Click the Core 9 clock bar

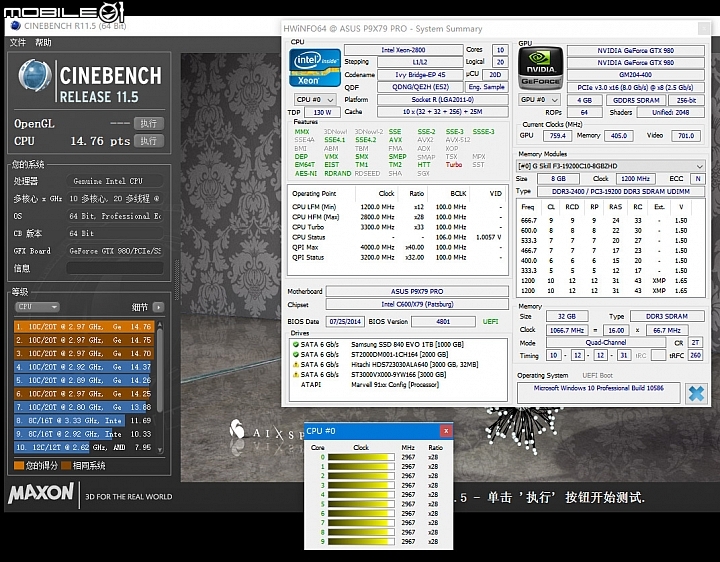click(x=361, y=542)
